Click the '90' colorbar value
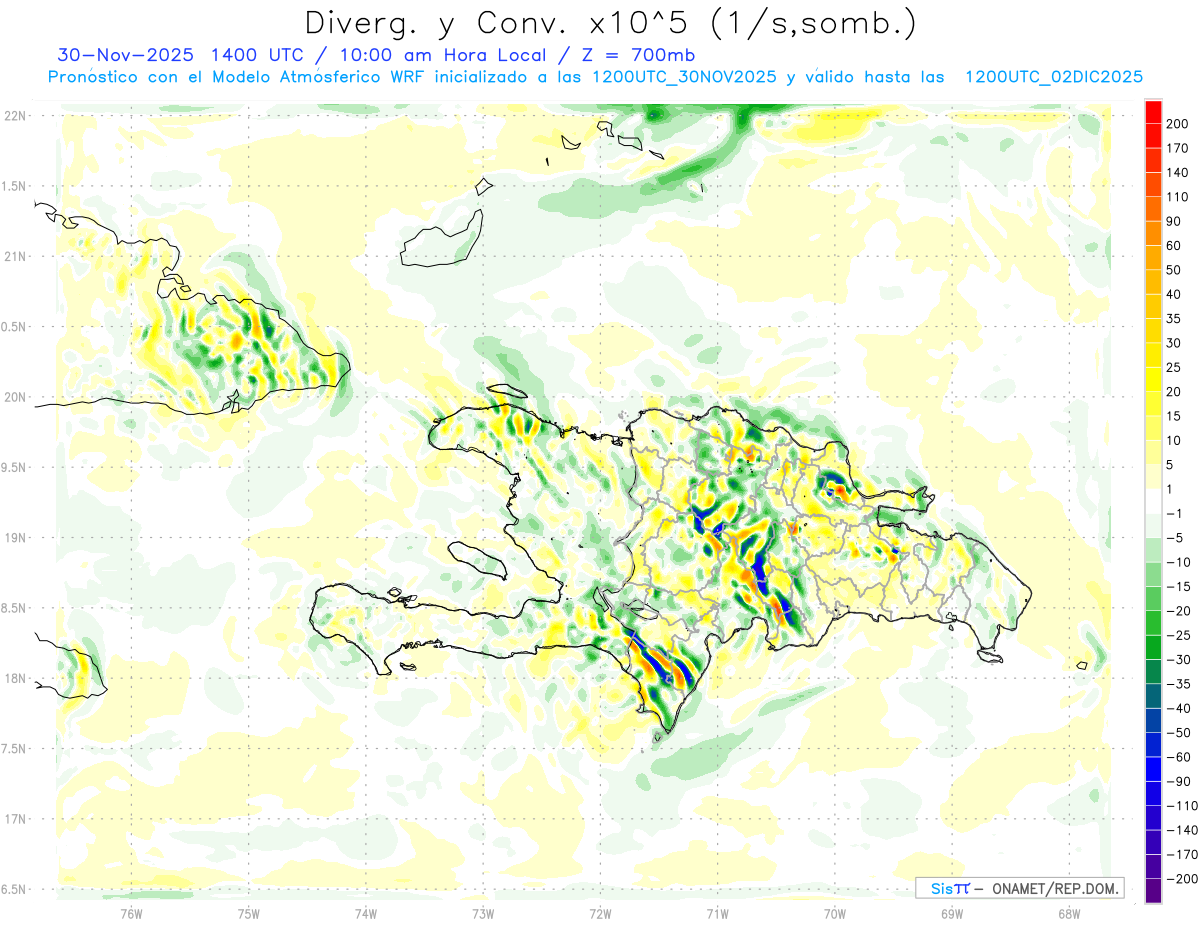 coord(1174,221)
